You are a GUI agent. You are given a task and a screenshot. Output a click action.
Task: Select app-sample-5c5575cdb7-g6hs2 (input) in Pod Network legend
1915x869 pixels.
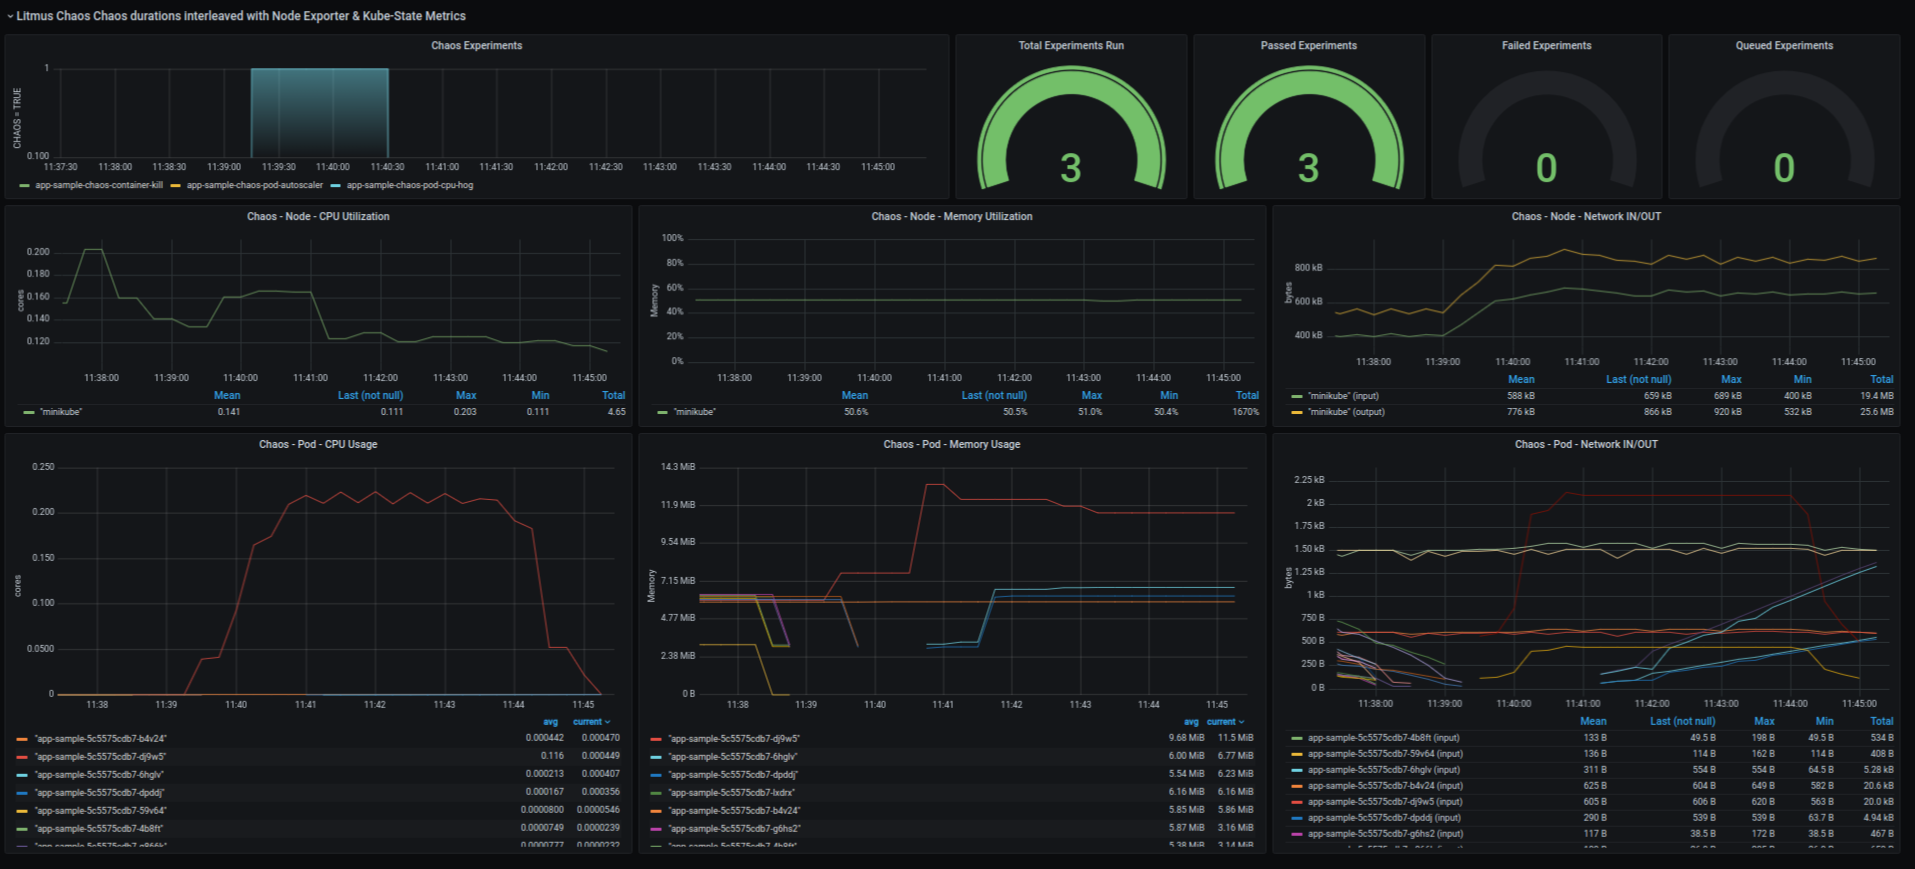point(1385,834)
